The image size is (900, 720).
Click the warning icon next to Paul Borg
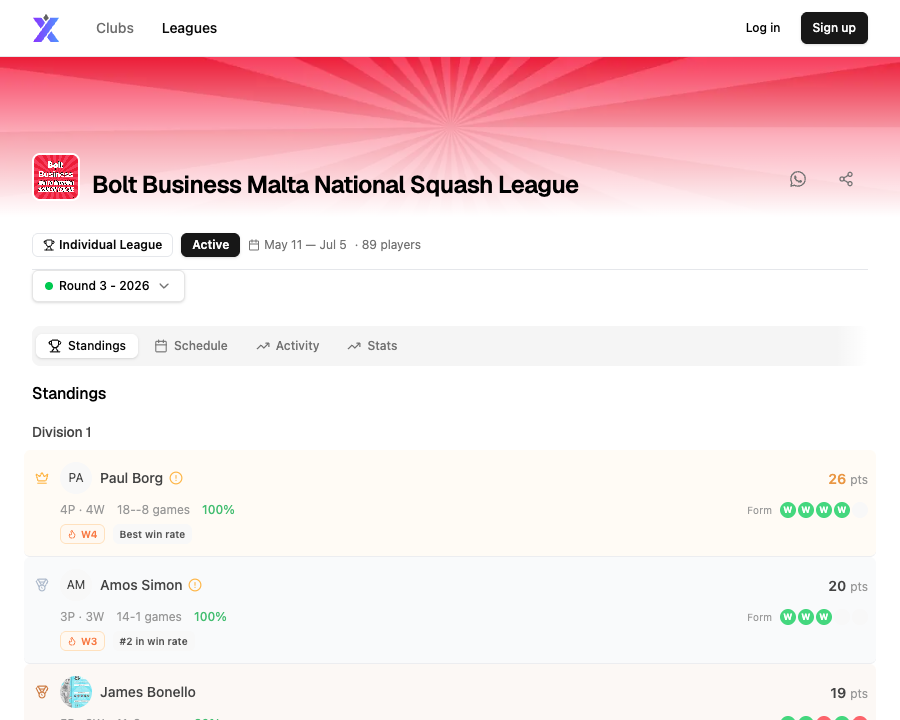point(176,478)
